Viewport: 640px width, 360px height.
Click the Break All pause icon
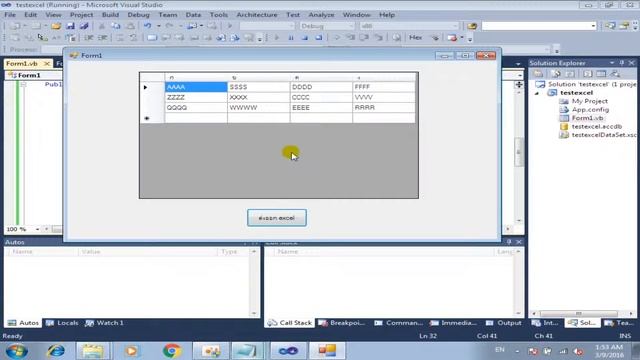coord(291,38)
